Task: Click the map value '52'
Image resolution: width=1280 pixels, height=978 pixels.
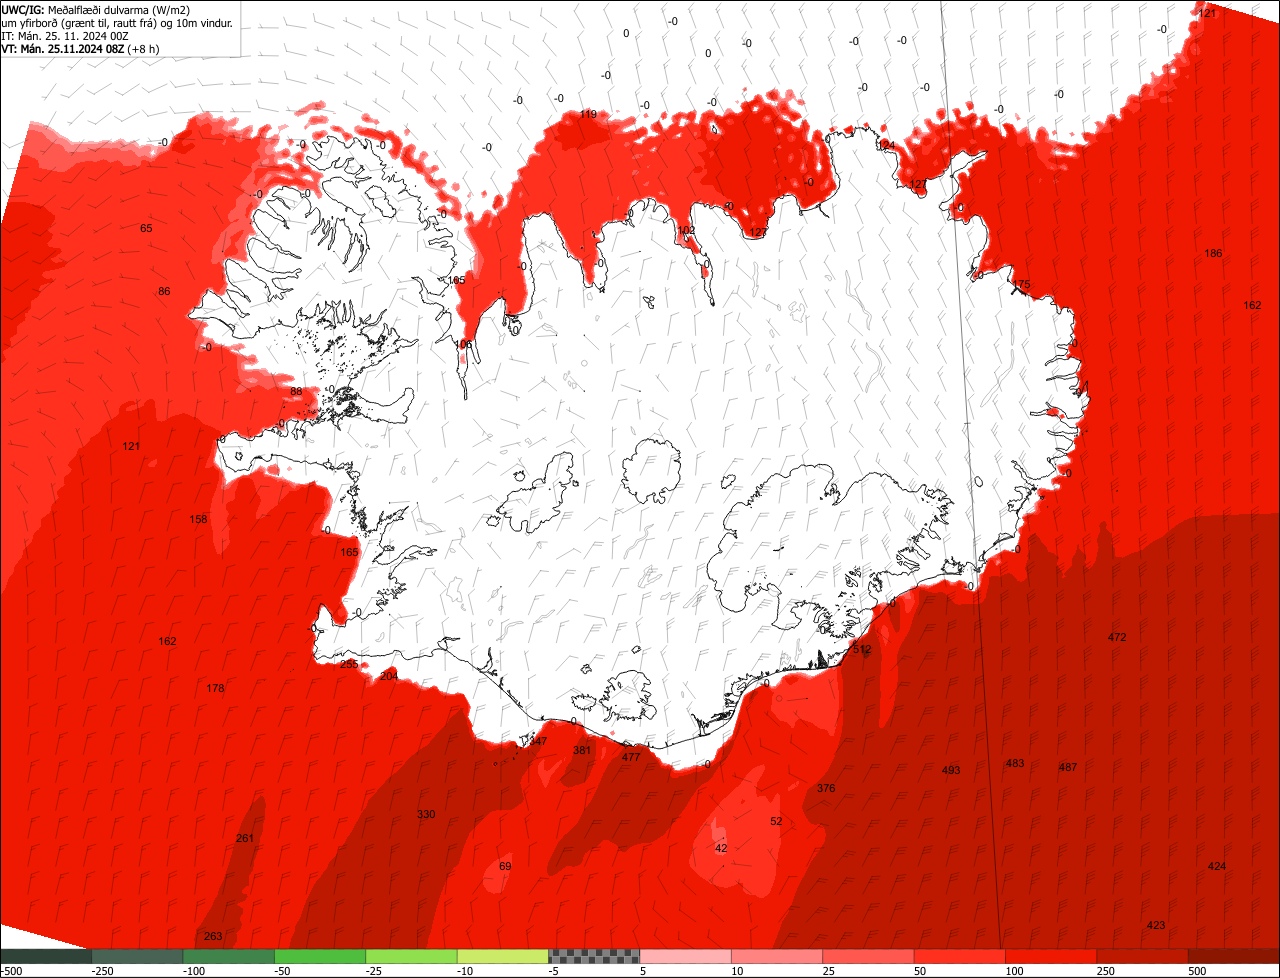Action: coord(776,821)
